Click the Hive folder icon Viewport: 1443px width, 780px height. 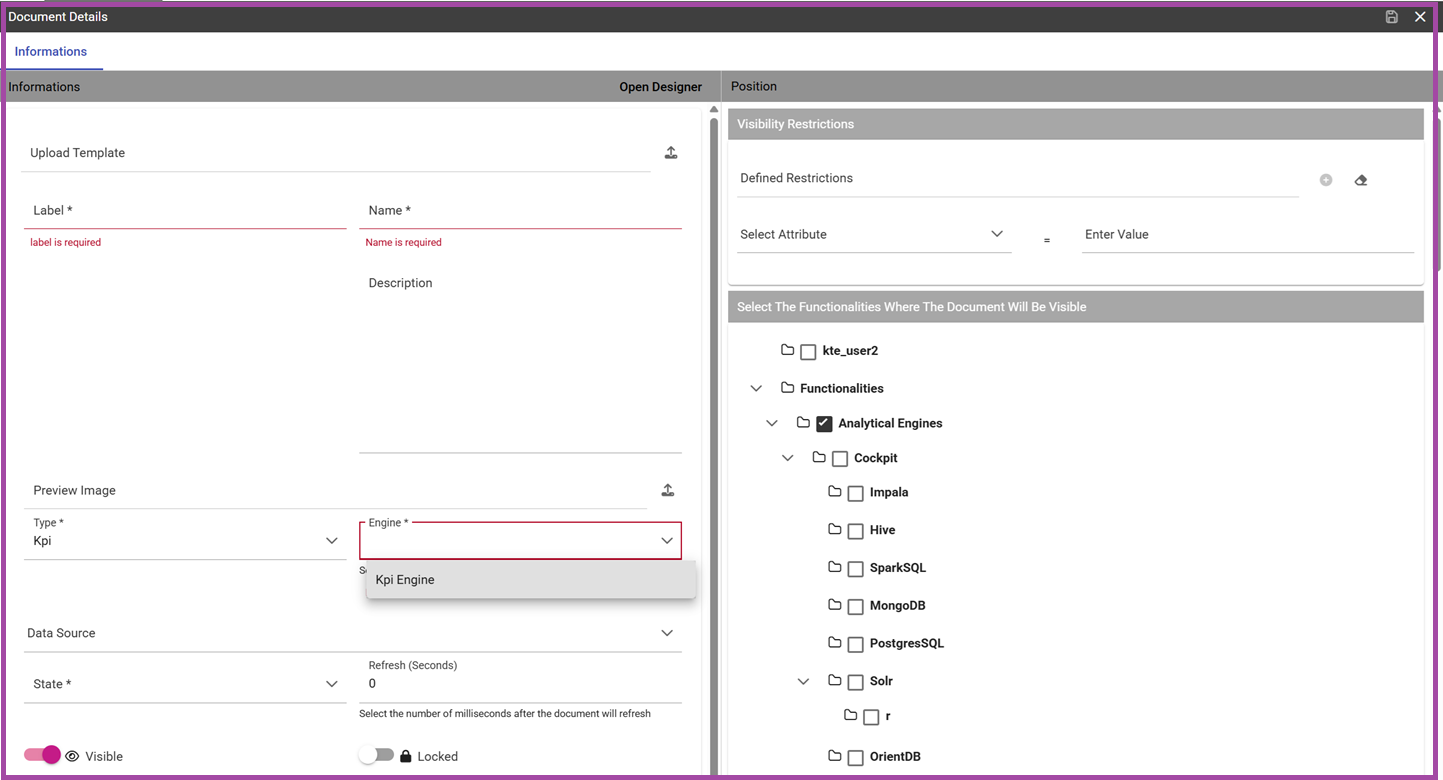(x=835, y=529)
